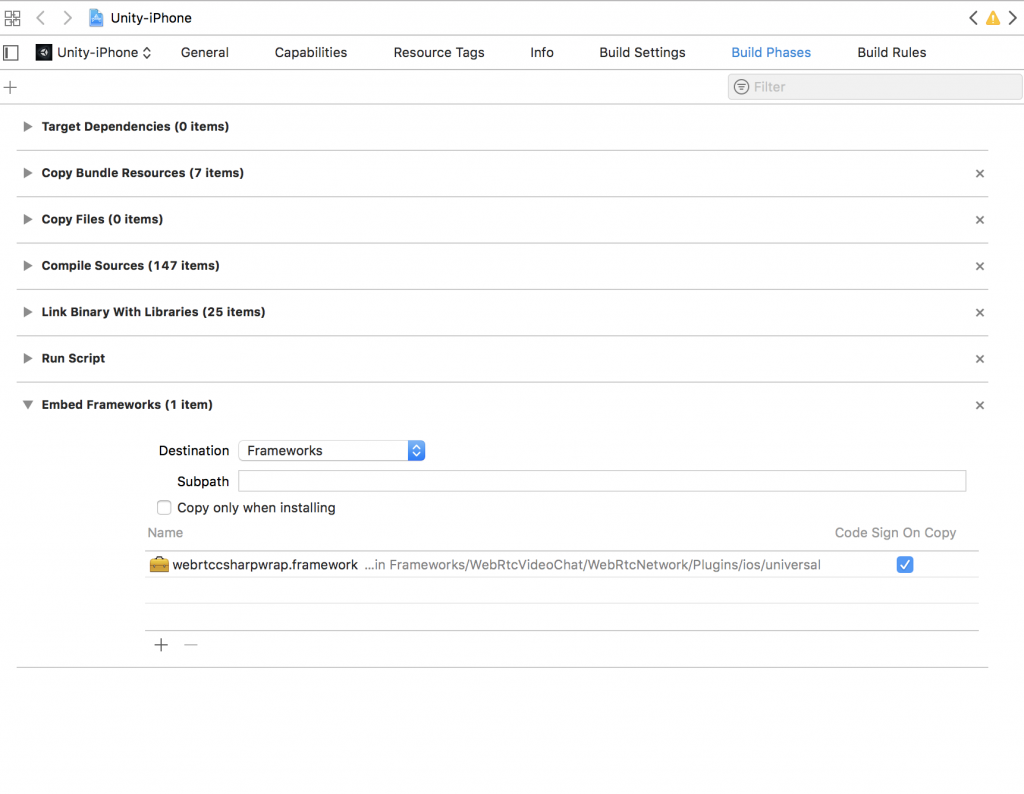
Task: Enable Copy only when installing checkbox
Action: tap(165, 508)
